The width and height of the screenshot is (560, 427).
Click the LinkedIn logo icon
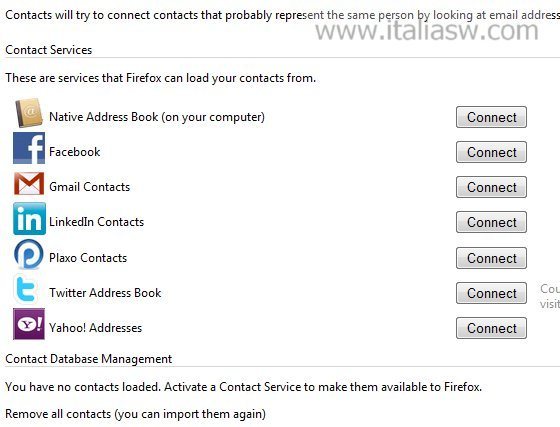point(29,218)
